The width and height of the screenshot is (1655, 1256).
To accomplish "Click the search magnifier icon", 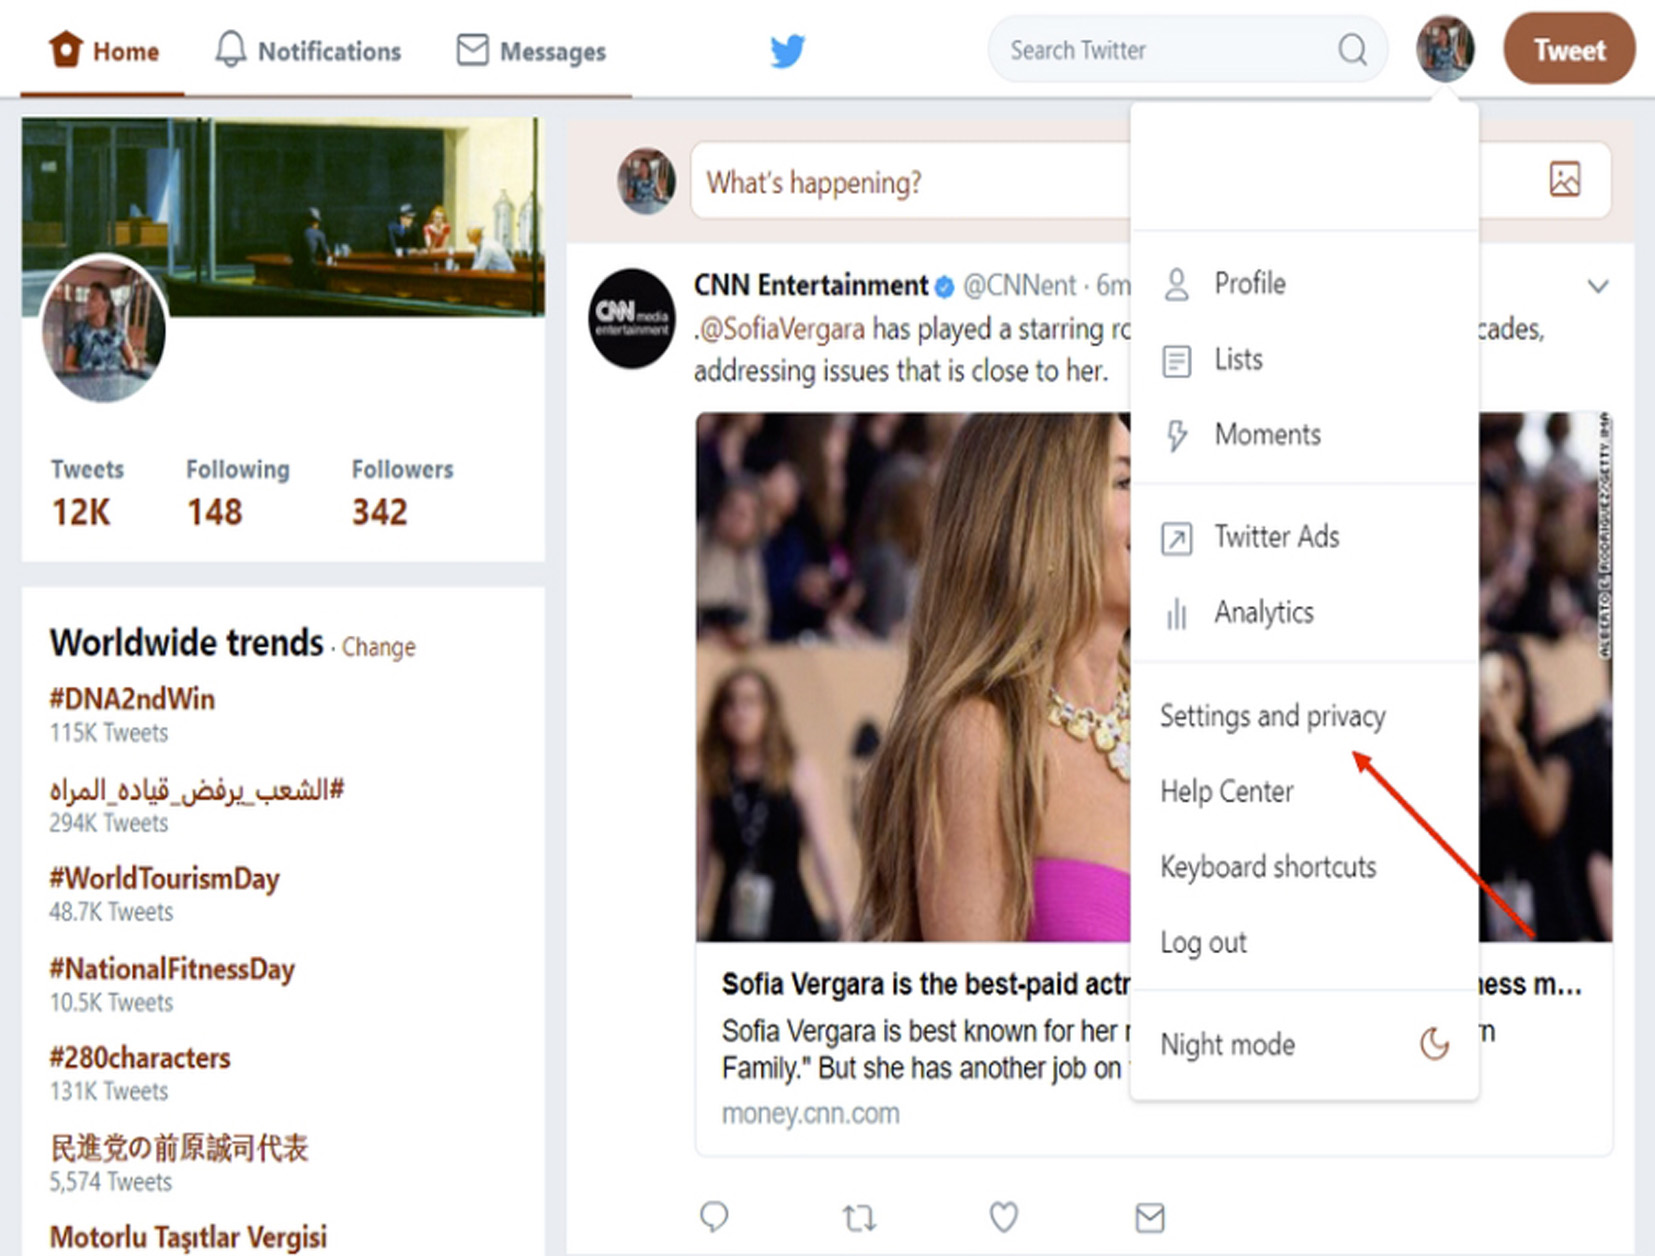I will click(1352, 49).
